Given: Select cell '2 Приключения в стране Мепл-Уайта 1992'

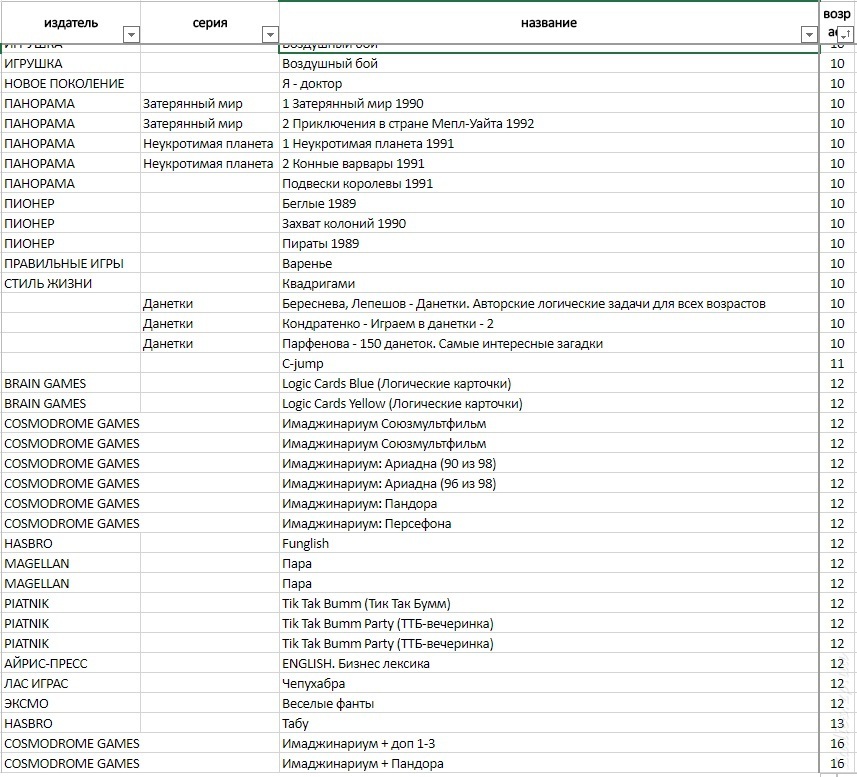Looking at the screenshot, I should [549, 123].
